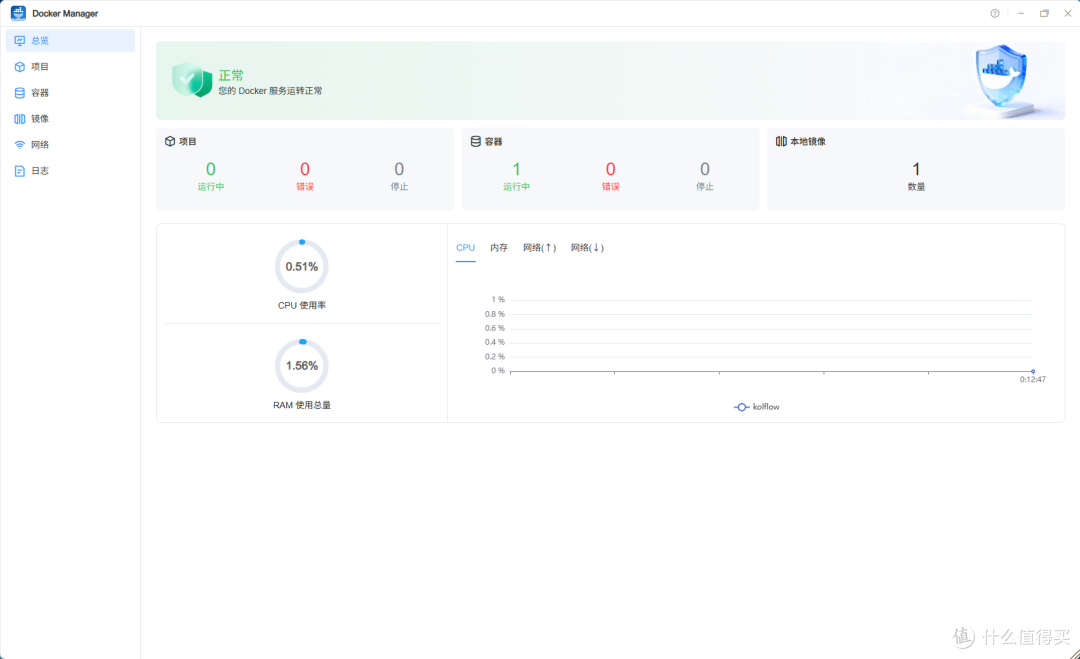
Task: Toggle the kolflow legend series
Action: click(756, 407)
